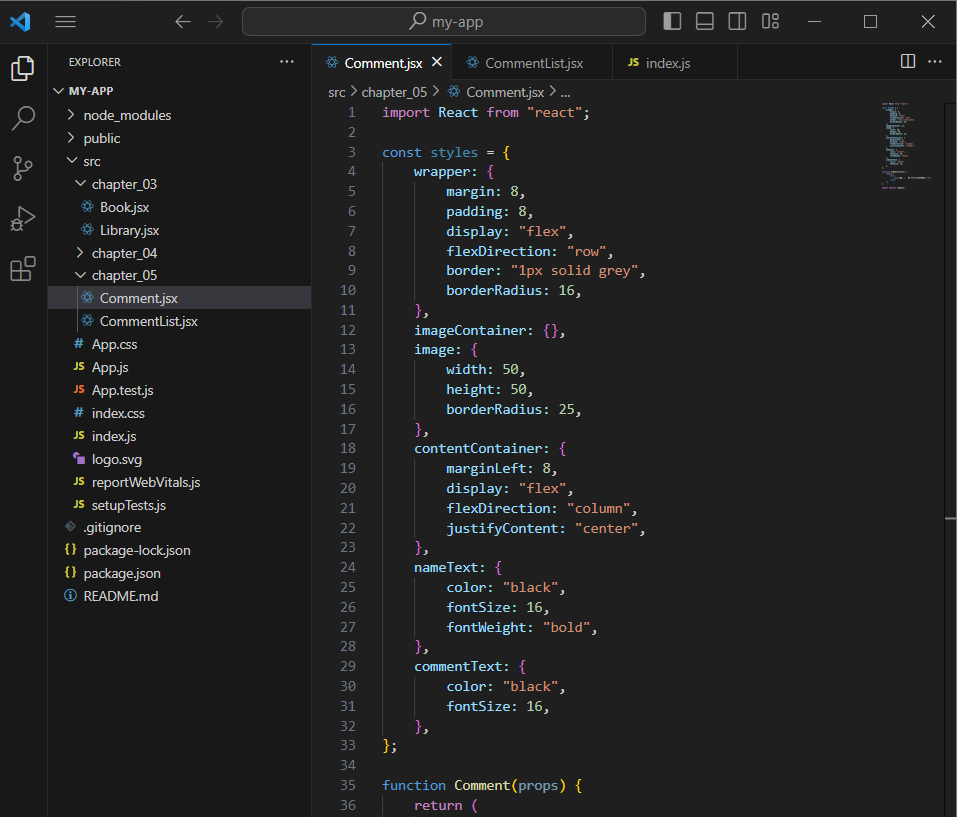This screenshot has width=957, height=817.
Task: Expand the chapter_04 folder
Action: [123, 253]
